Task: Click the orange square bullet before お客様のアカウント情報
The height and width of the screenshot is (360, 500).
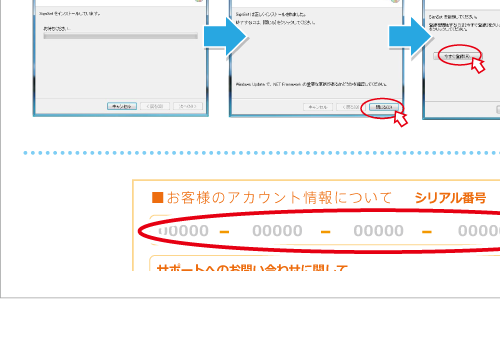Action: 157,197
